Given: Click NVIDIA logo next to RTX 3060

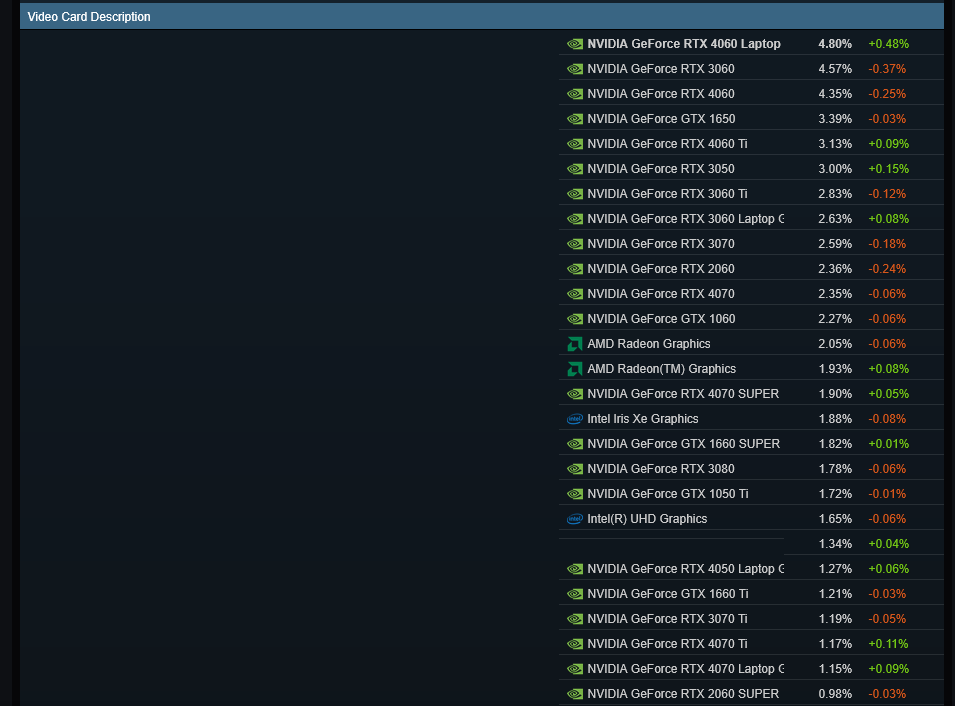Looking at the screenshot, I should click(x=575, y=69).
